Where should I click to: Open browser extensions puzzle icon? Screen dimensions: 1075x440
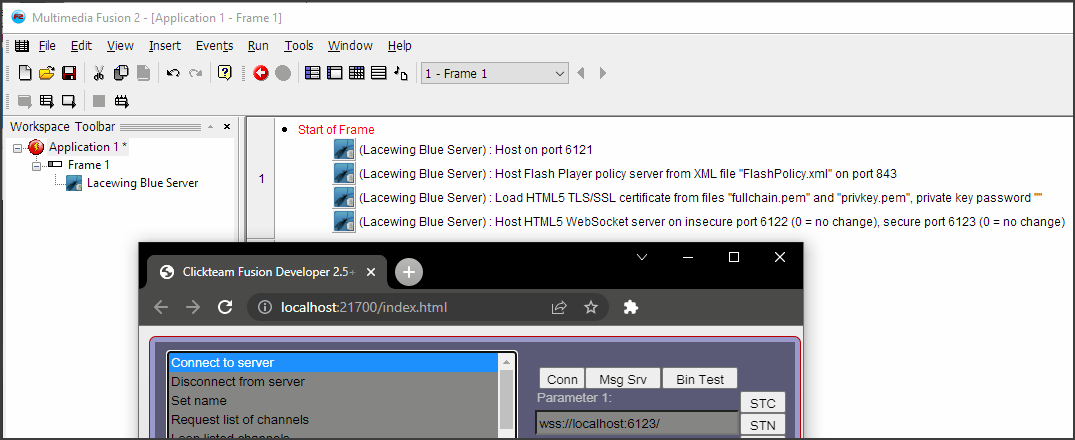631,308
